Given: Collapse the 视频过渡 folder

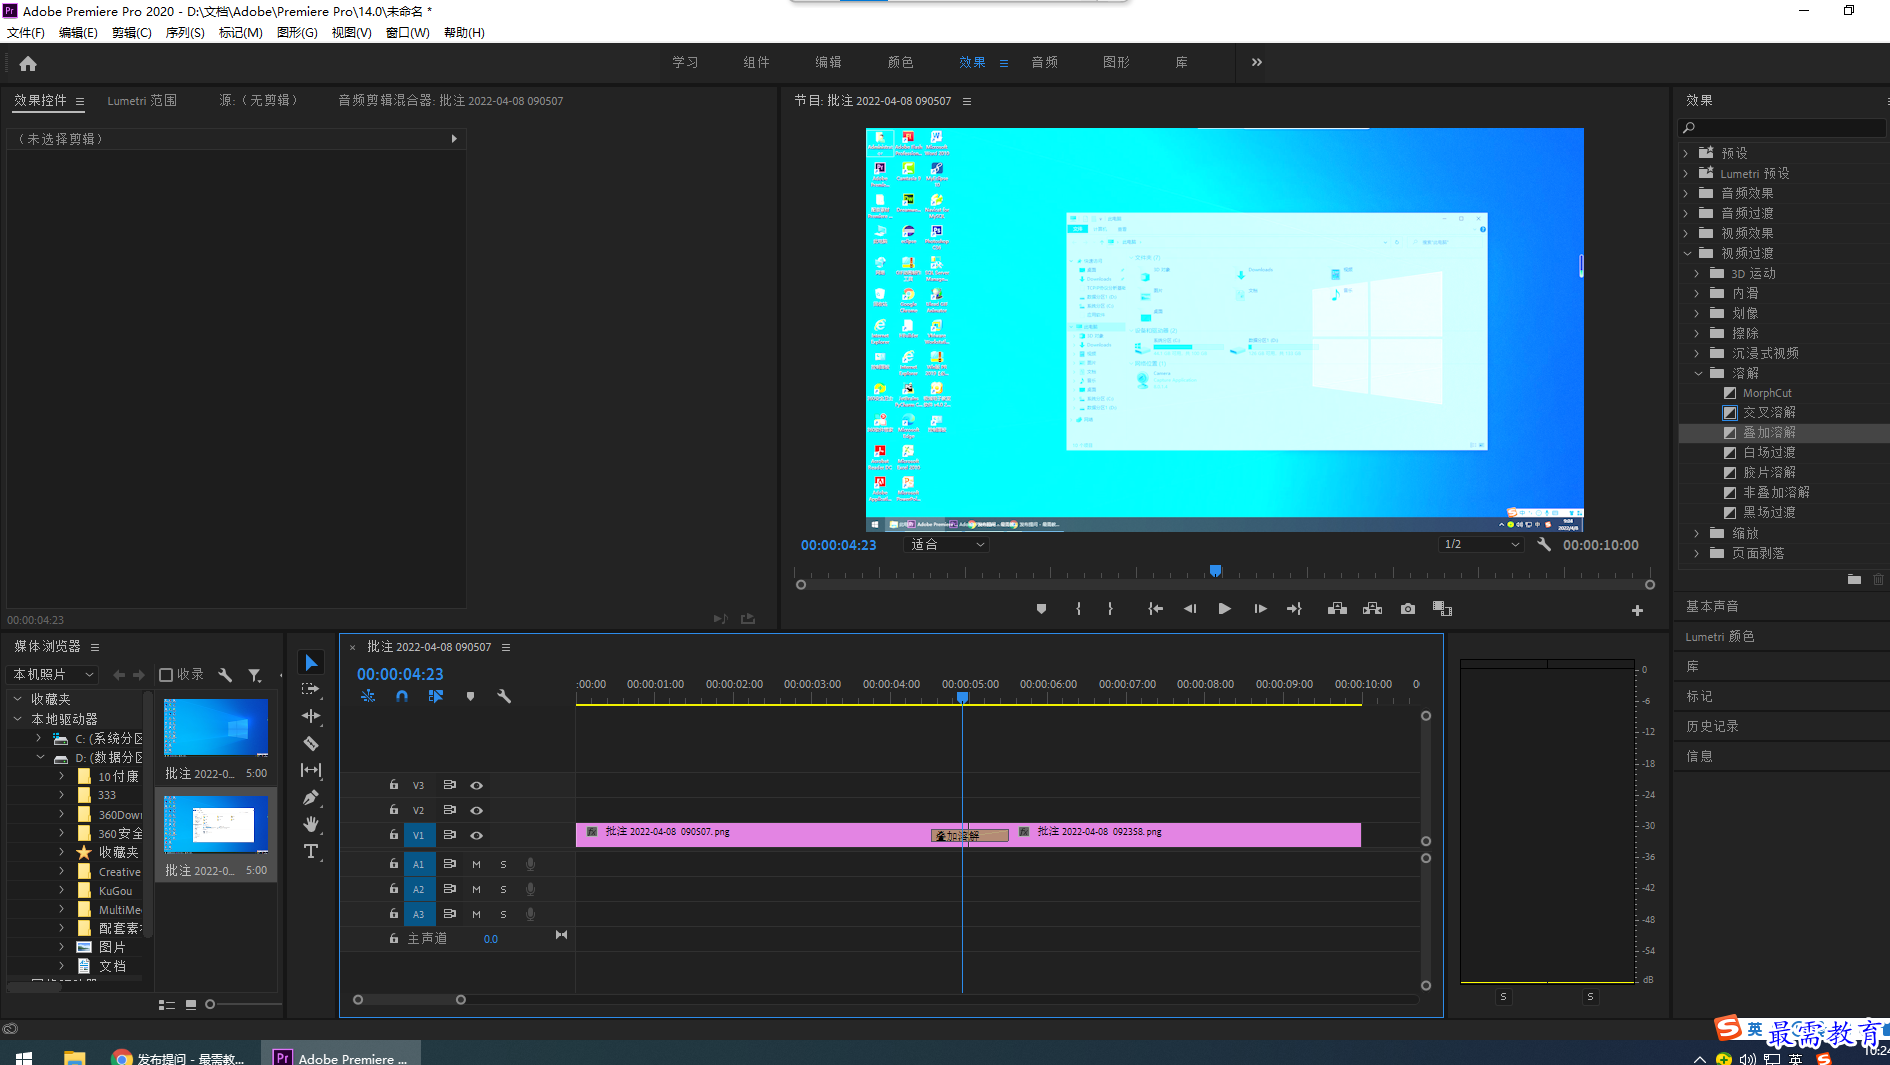Looking at the screenshot, I should click(x=1686, y=253).
